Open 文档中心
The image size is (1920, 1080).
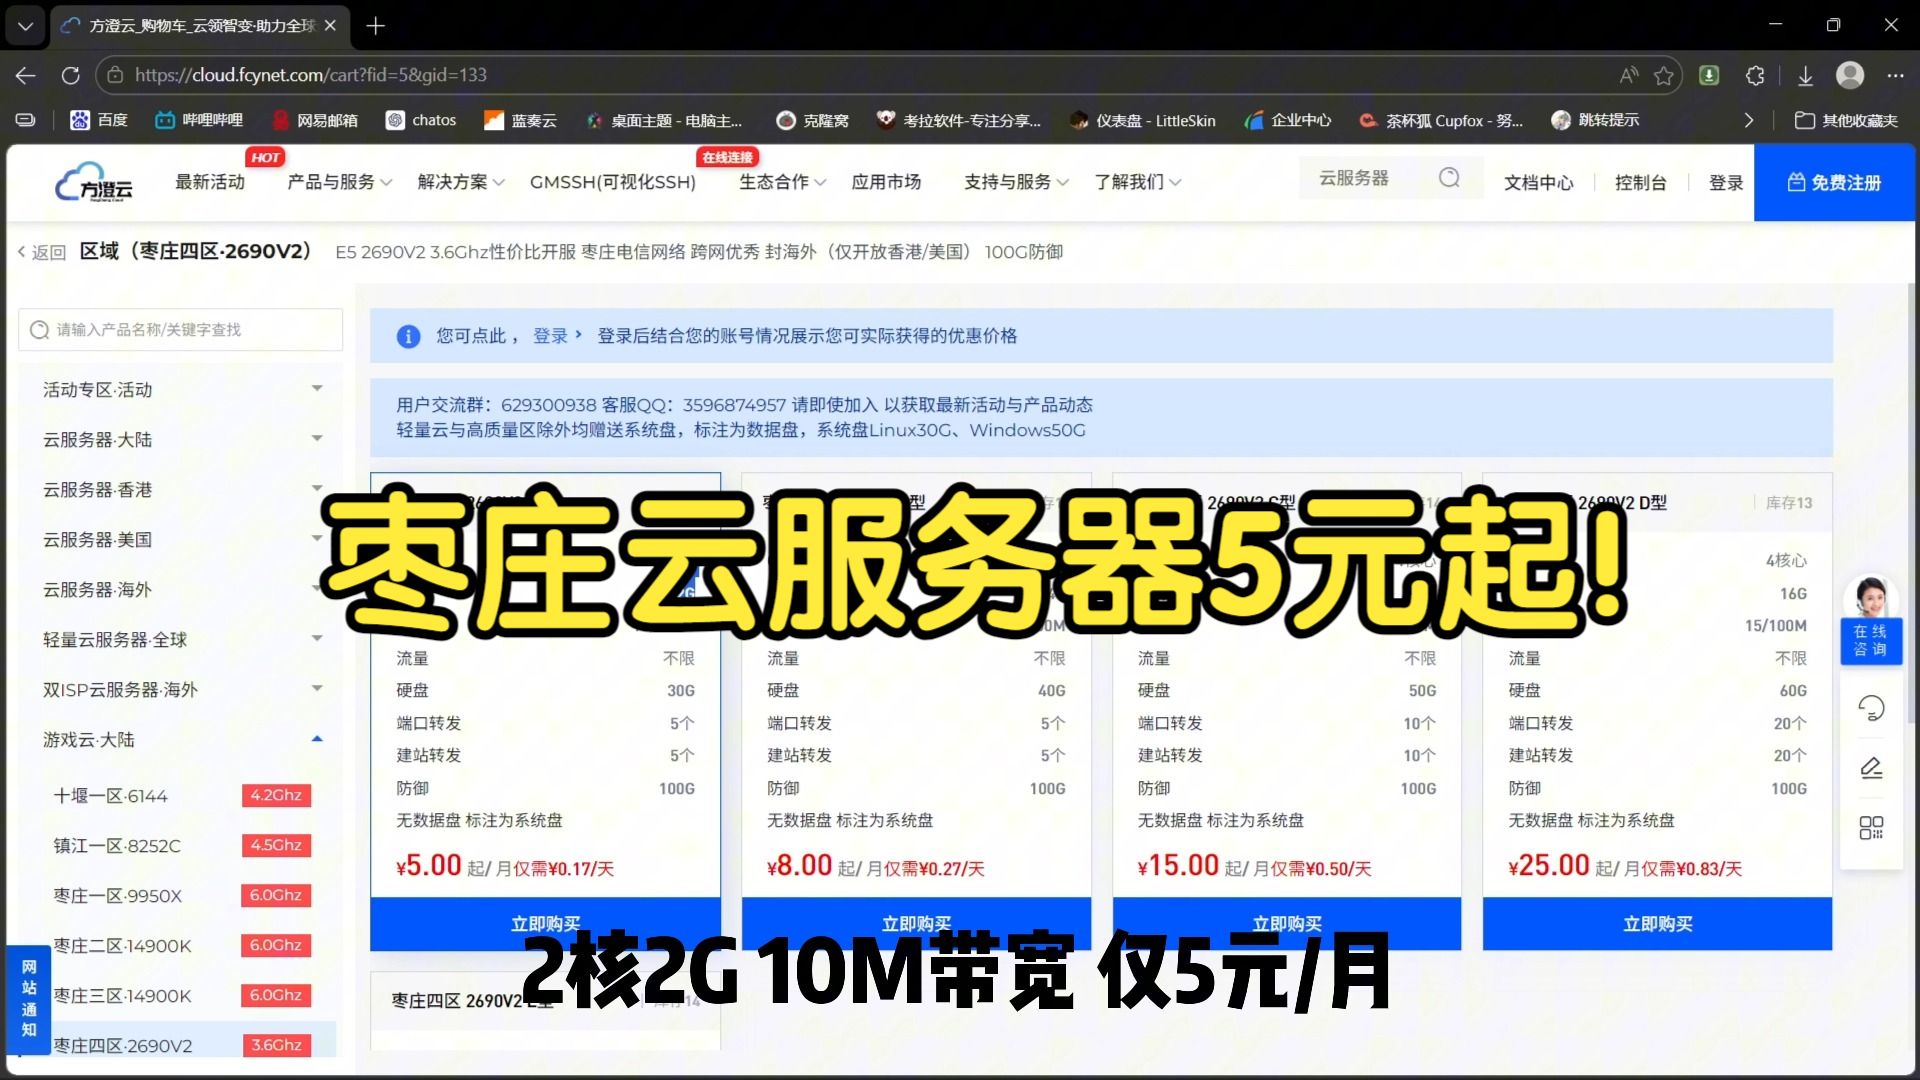pyautogui.click(x=1539, y=183)
